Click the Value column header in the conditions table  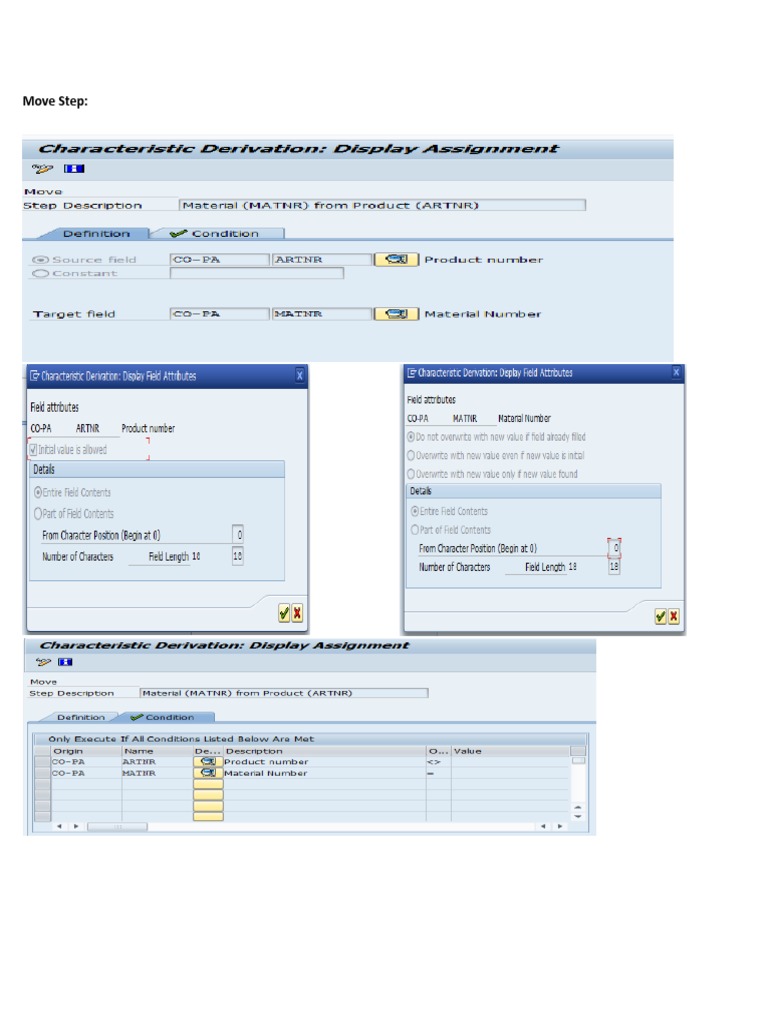point(511,751)
